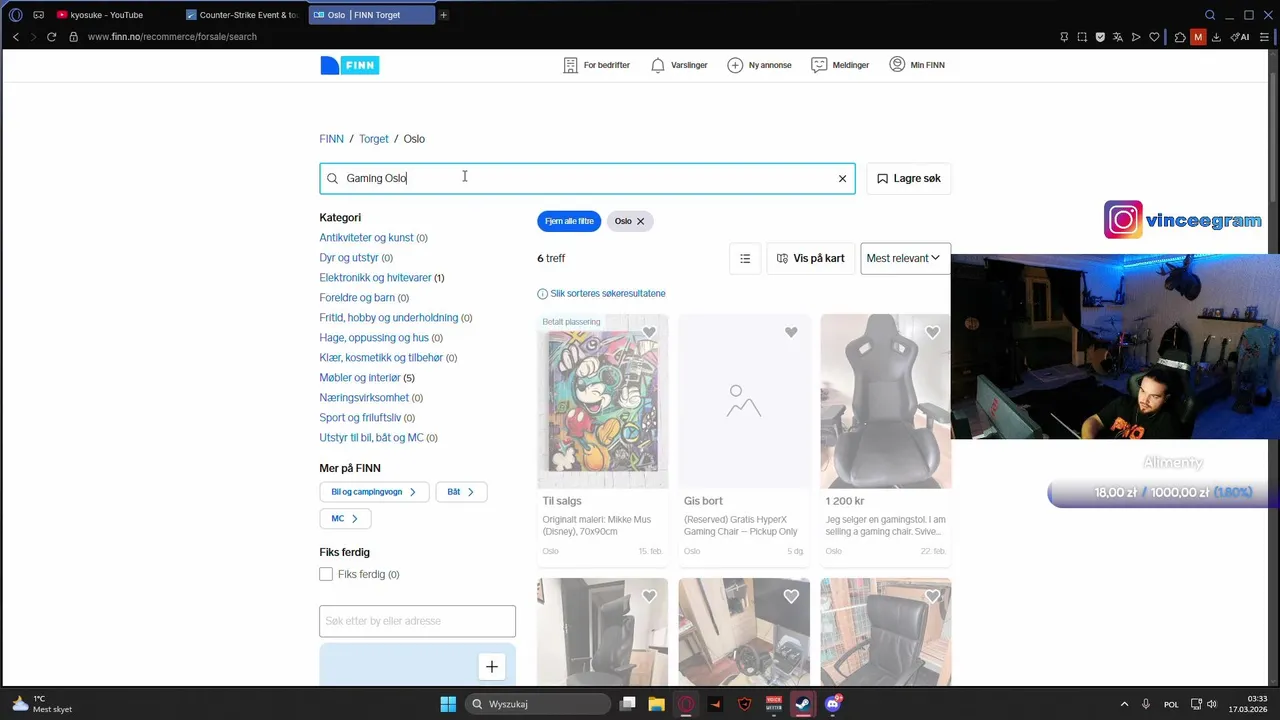Screen dimensions: 1280x720
Task: Remove the Oslo filter chip
Action: 641,221
